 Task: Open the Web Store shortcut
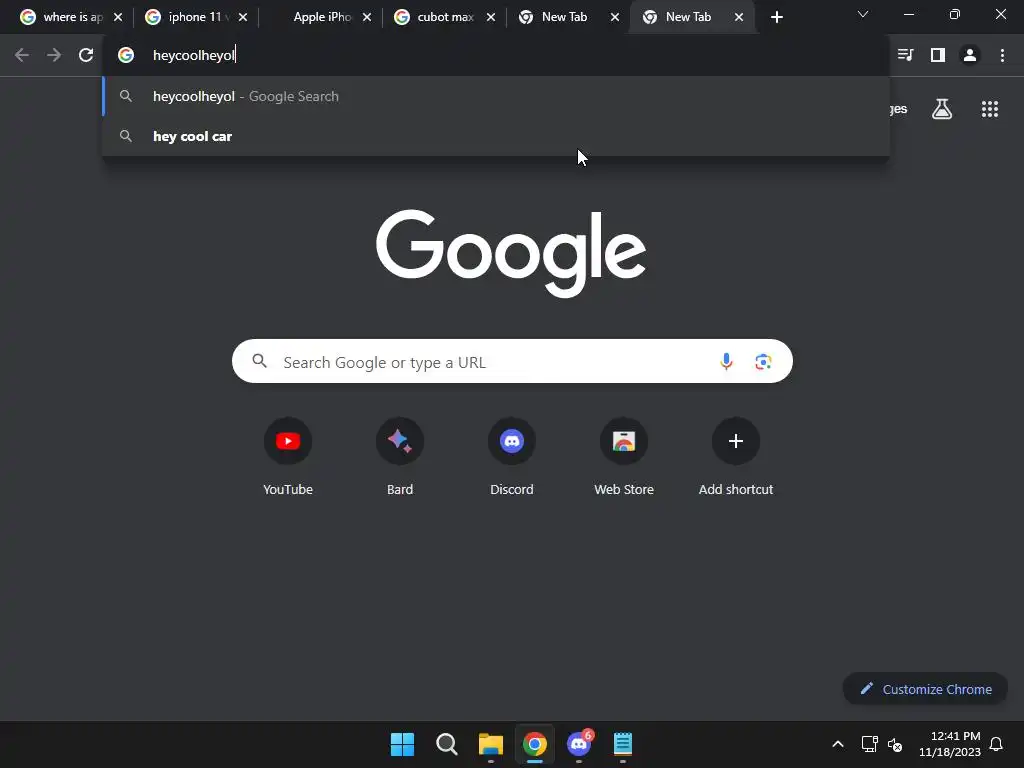(624, 456)
